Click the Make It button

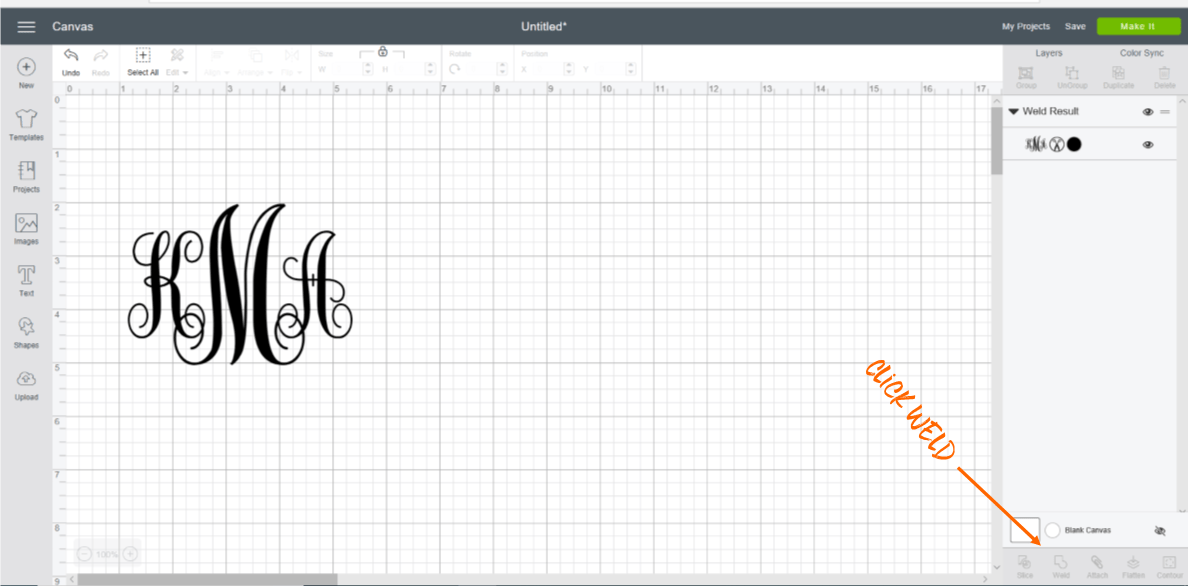(x=1138, y=25)
